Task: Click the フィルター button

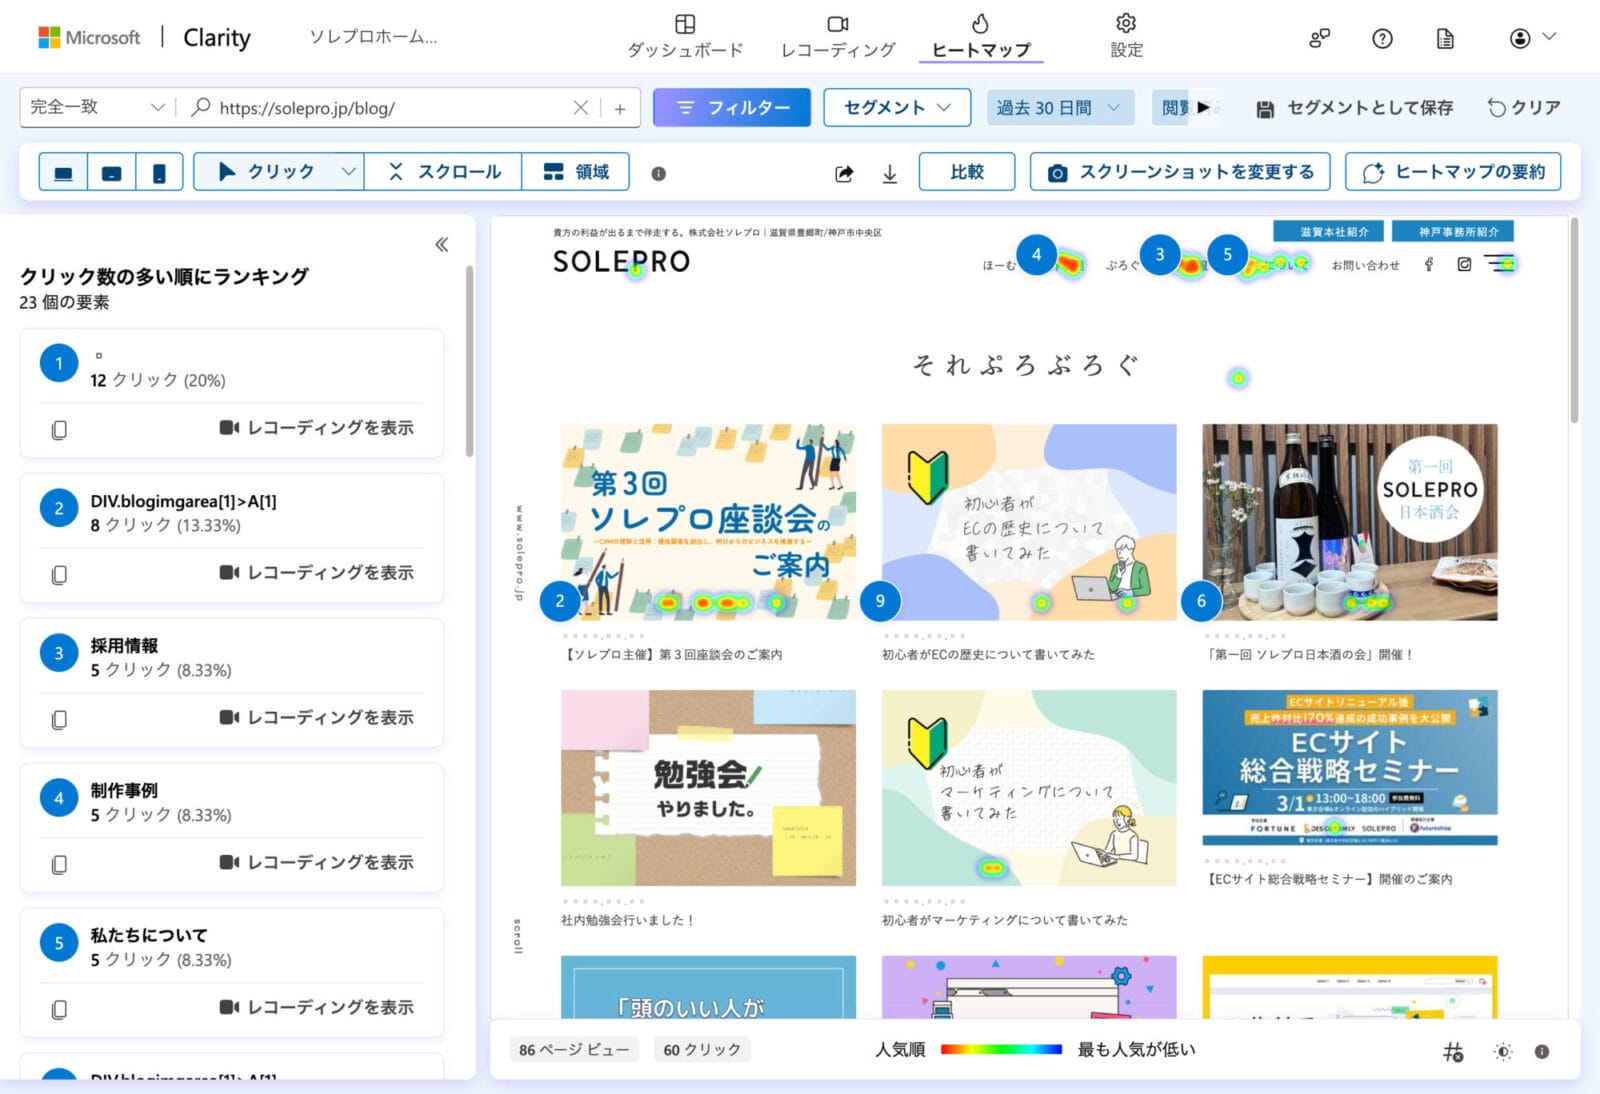Action: coord(732,107)
